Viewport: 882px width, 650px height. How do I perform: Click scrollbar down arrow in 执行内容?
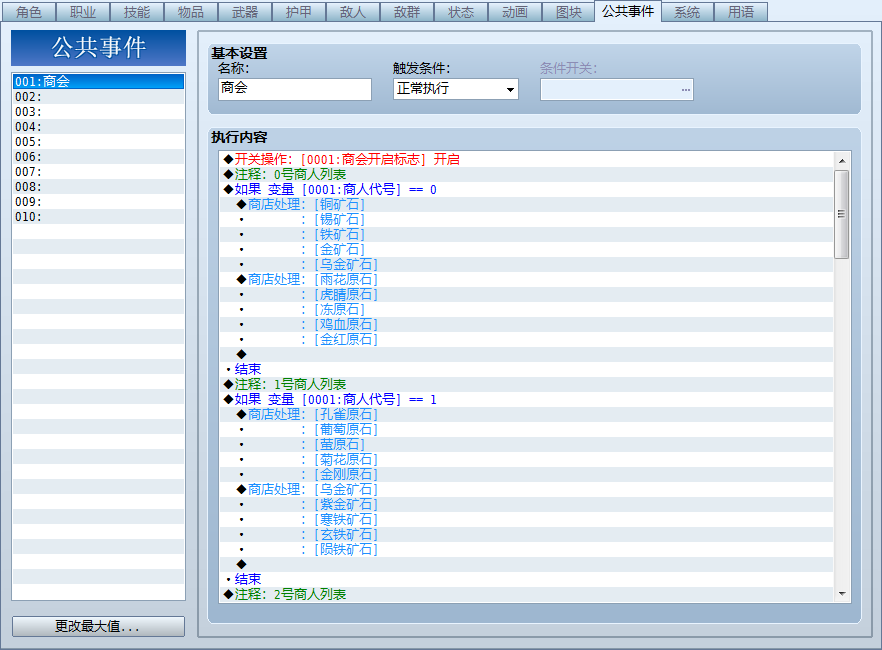[x=842, y=593]
